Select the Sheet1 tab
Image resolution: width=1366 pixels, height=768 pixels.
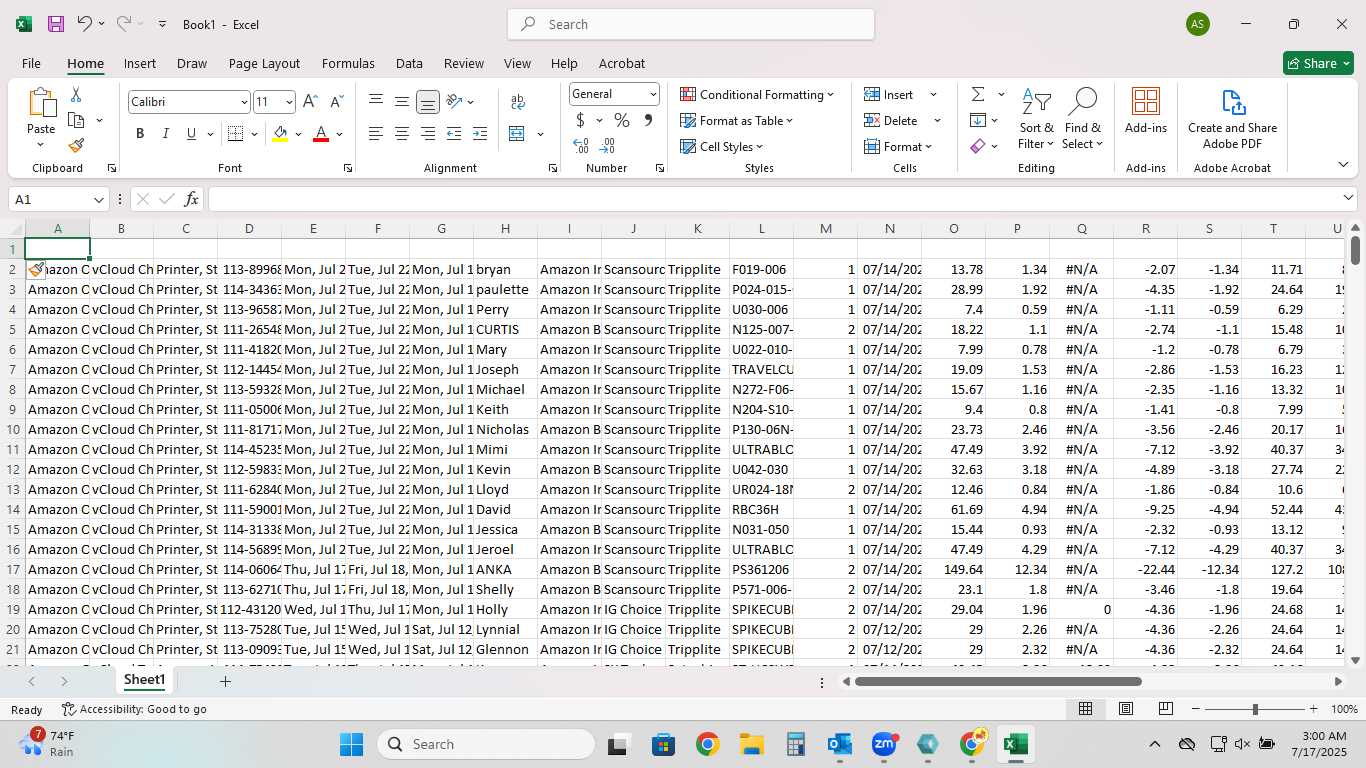[x=144, y=680]
